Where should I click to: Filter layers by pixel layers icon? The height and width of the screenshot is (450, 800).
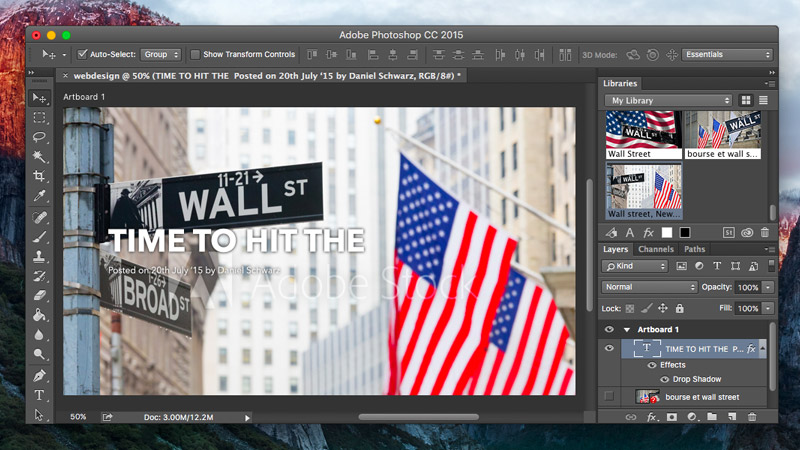pyautogui.click(x=681, y=266)
